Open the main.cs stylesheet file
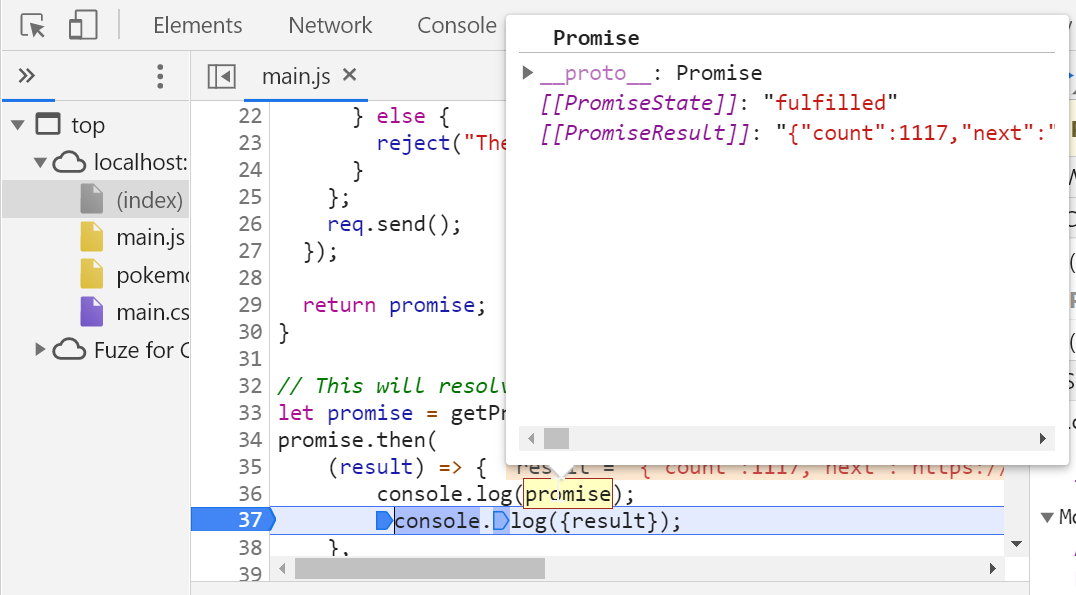 click(x=152, y=312)
